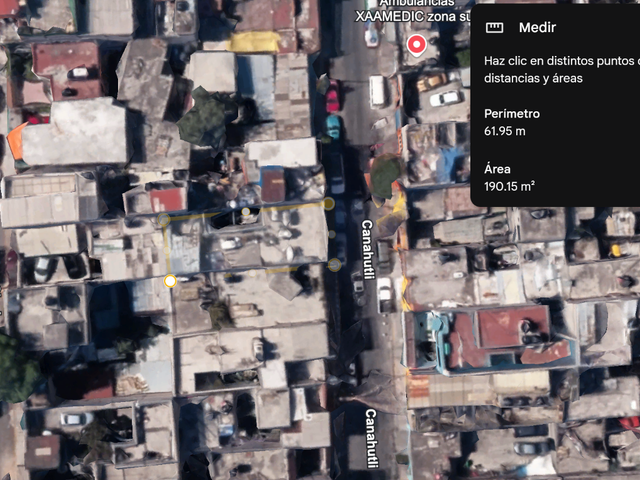
Task: Click the ruler icon beside Medir
Action: pyautogui.click(x=494, y=28)
